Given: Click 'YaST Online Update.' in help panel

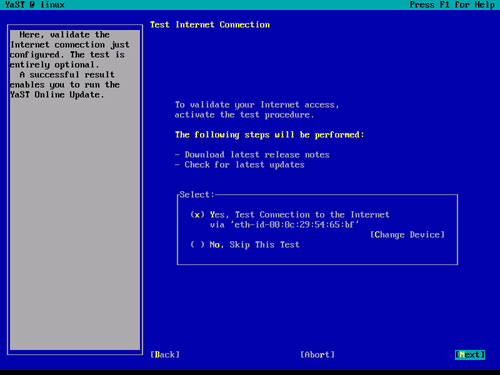Looking at the screenshot, I should 57,95.
